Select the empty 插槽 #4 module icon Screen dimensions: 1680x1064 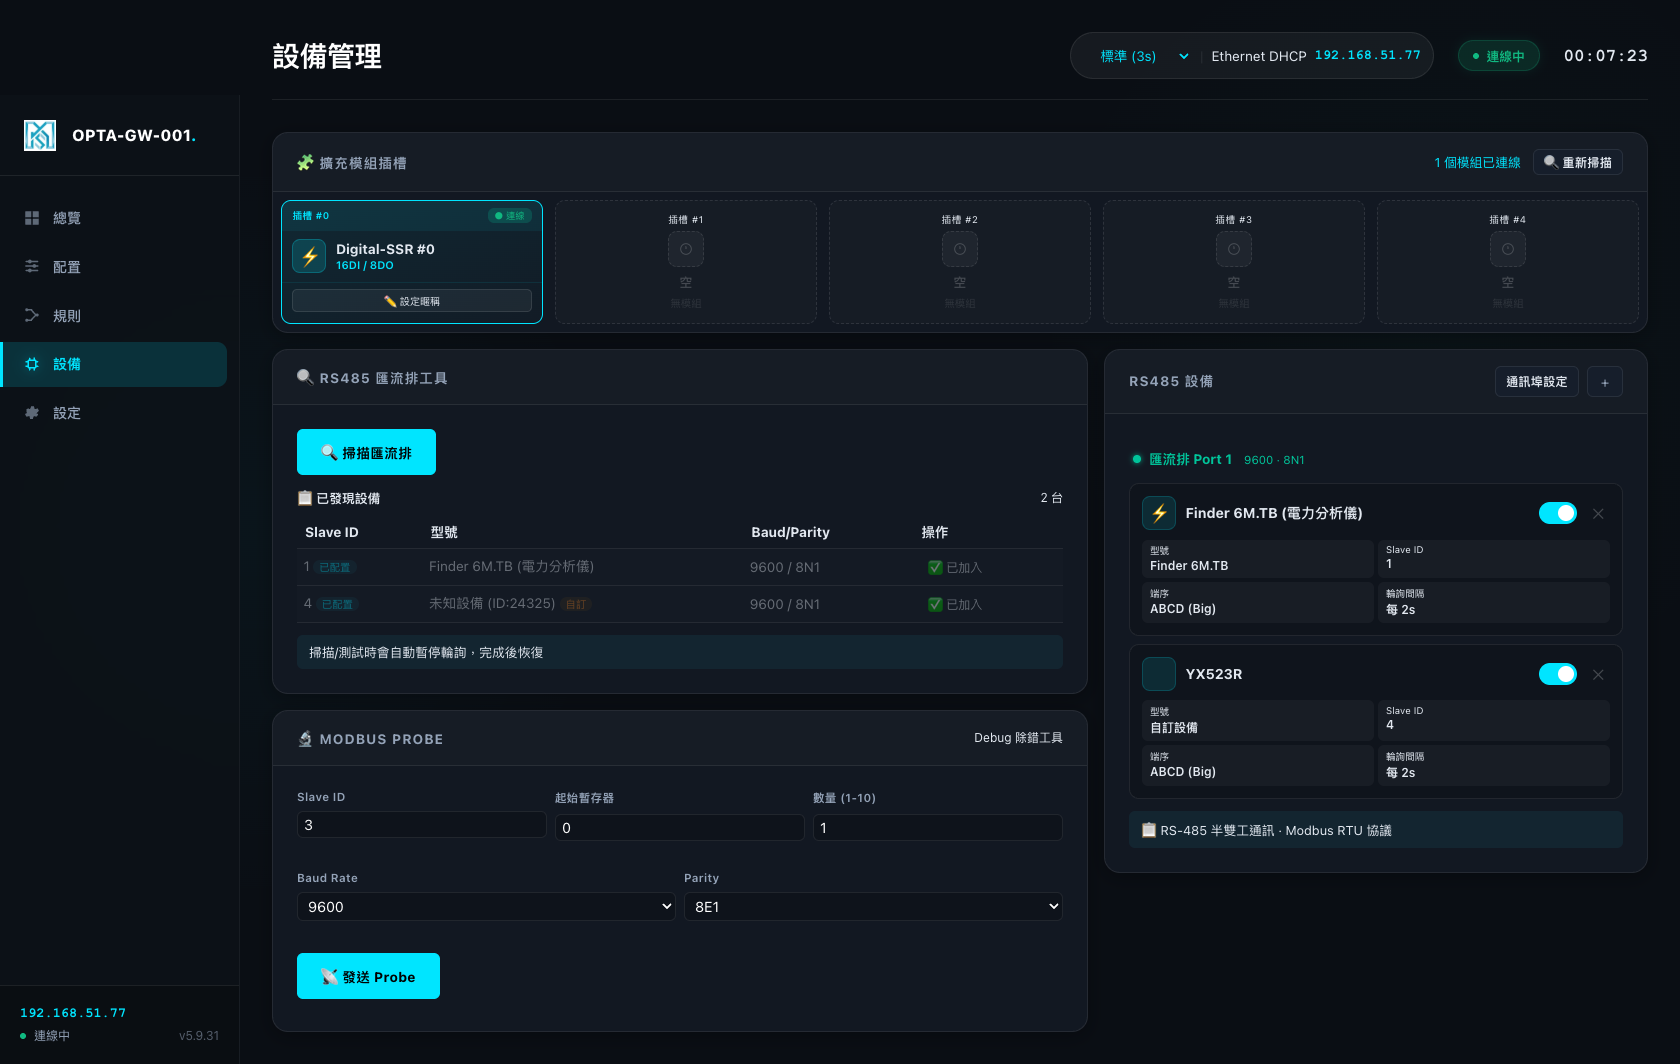(x=1508, y=249)
